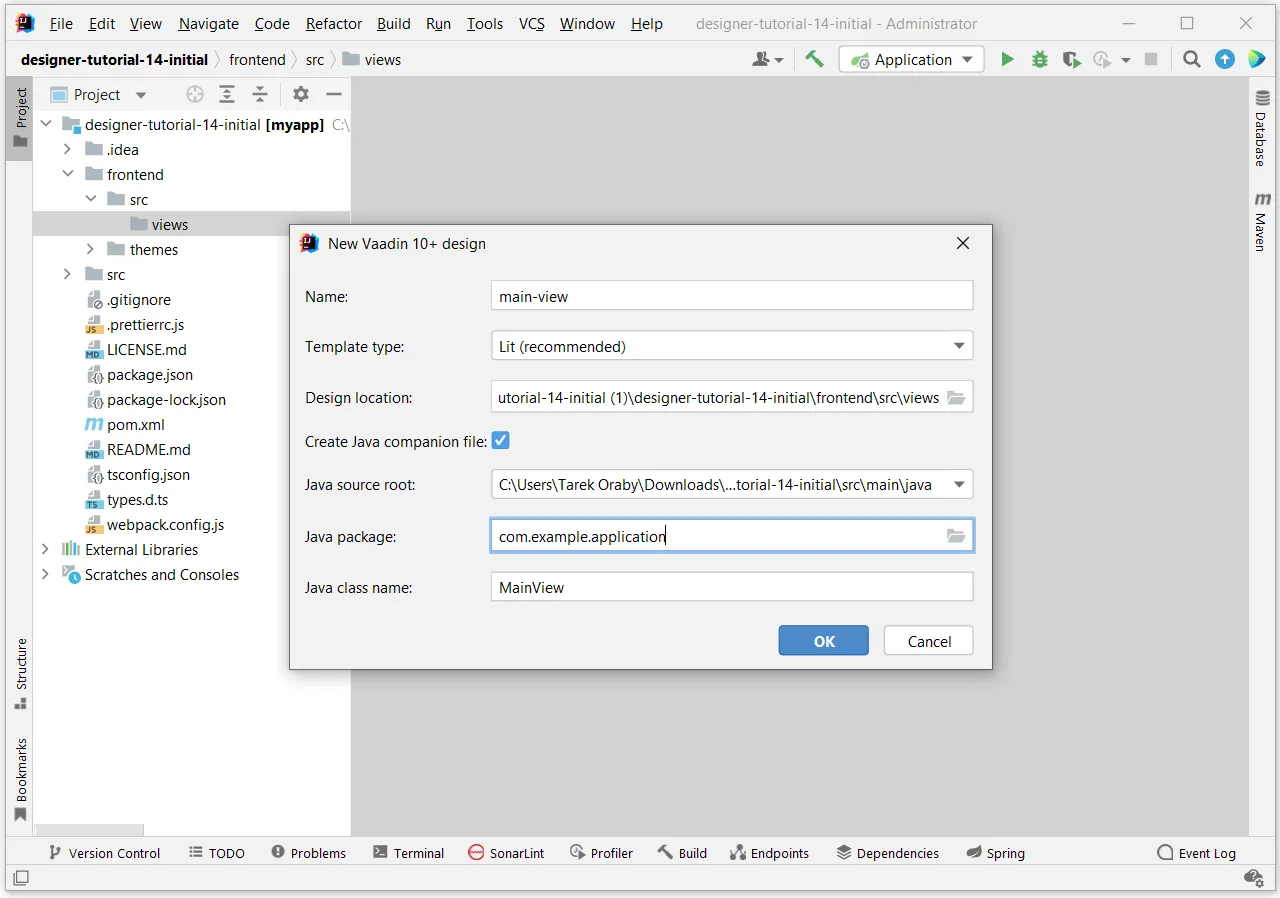The height and width of the screenshot is (898, 1280).
Task: Collapse the frontend folder
Action: tap(68, 173)
